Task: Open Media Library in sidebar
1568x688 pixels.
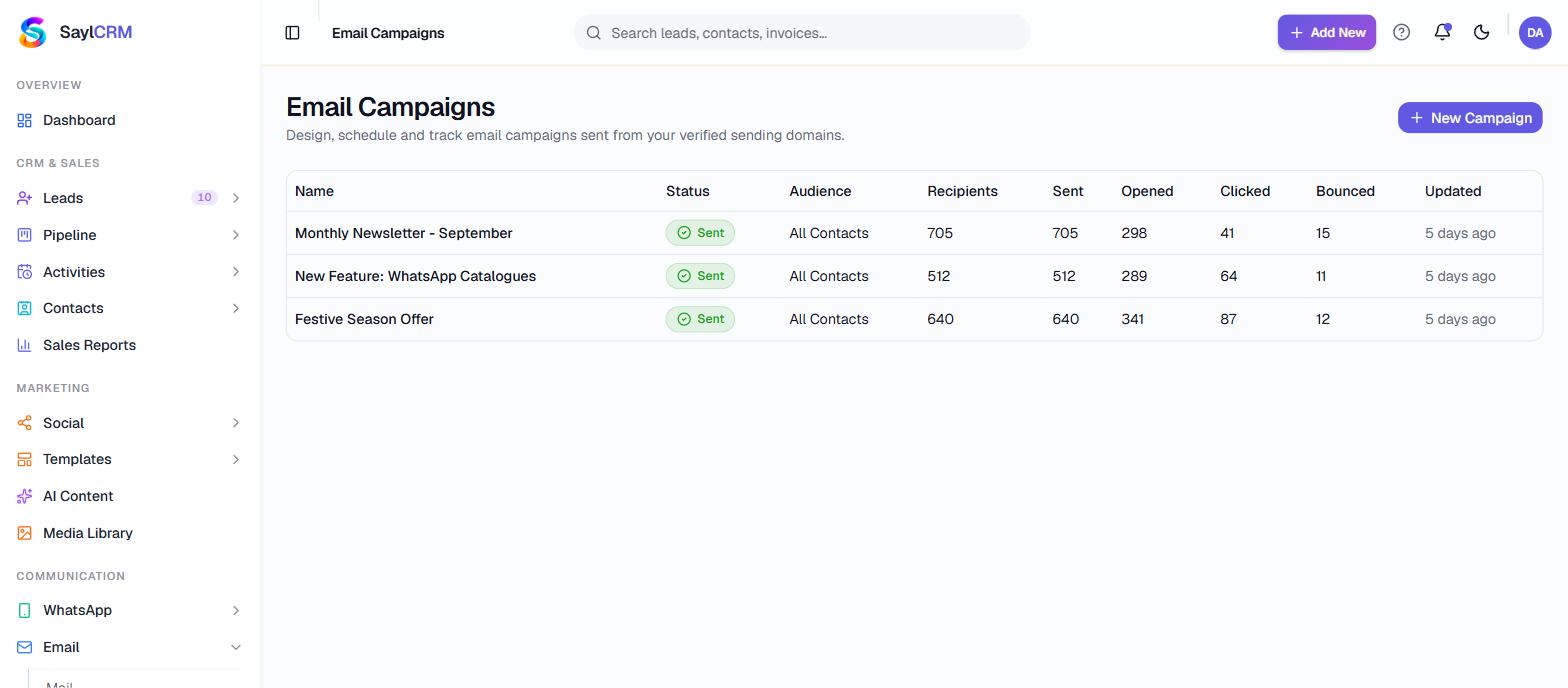Action: pyautogui.click(x=130, y=533)
